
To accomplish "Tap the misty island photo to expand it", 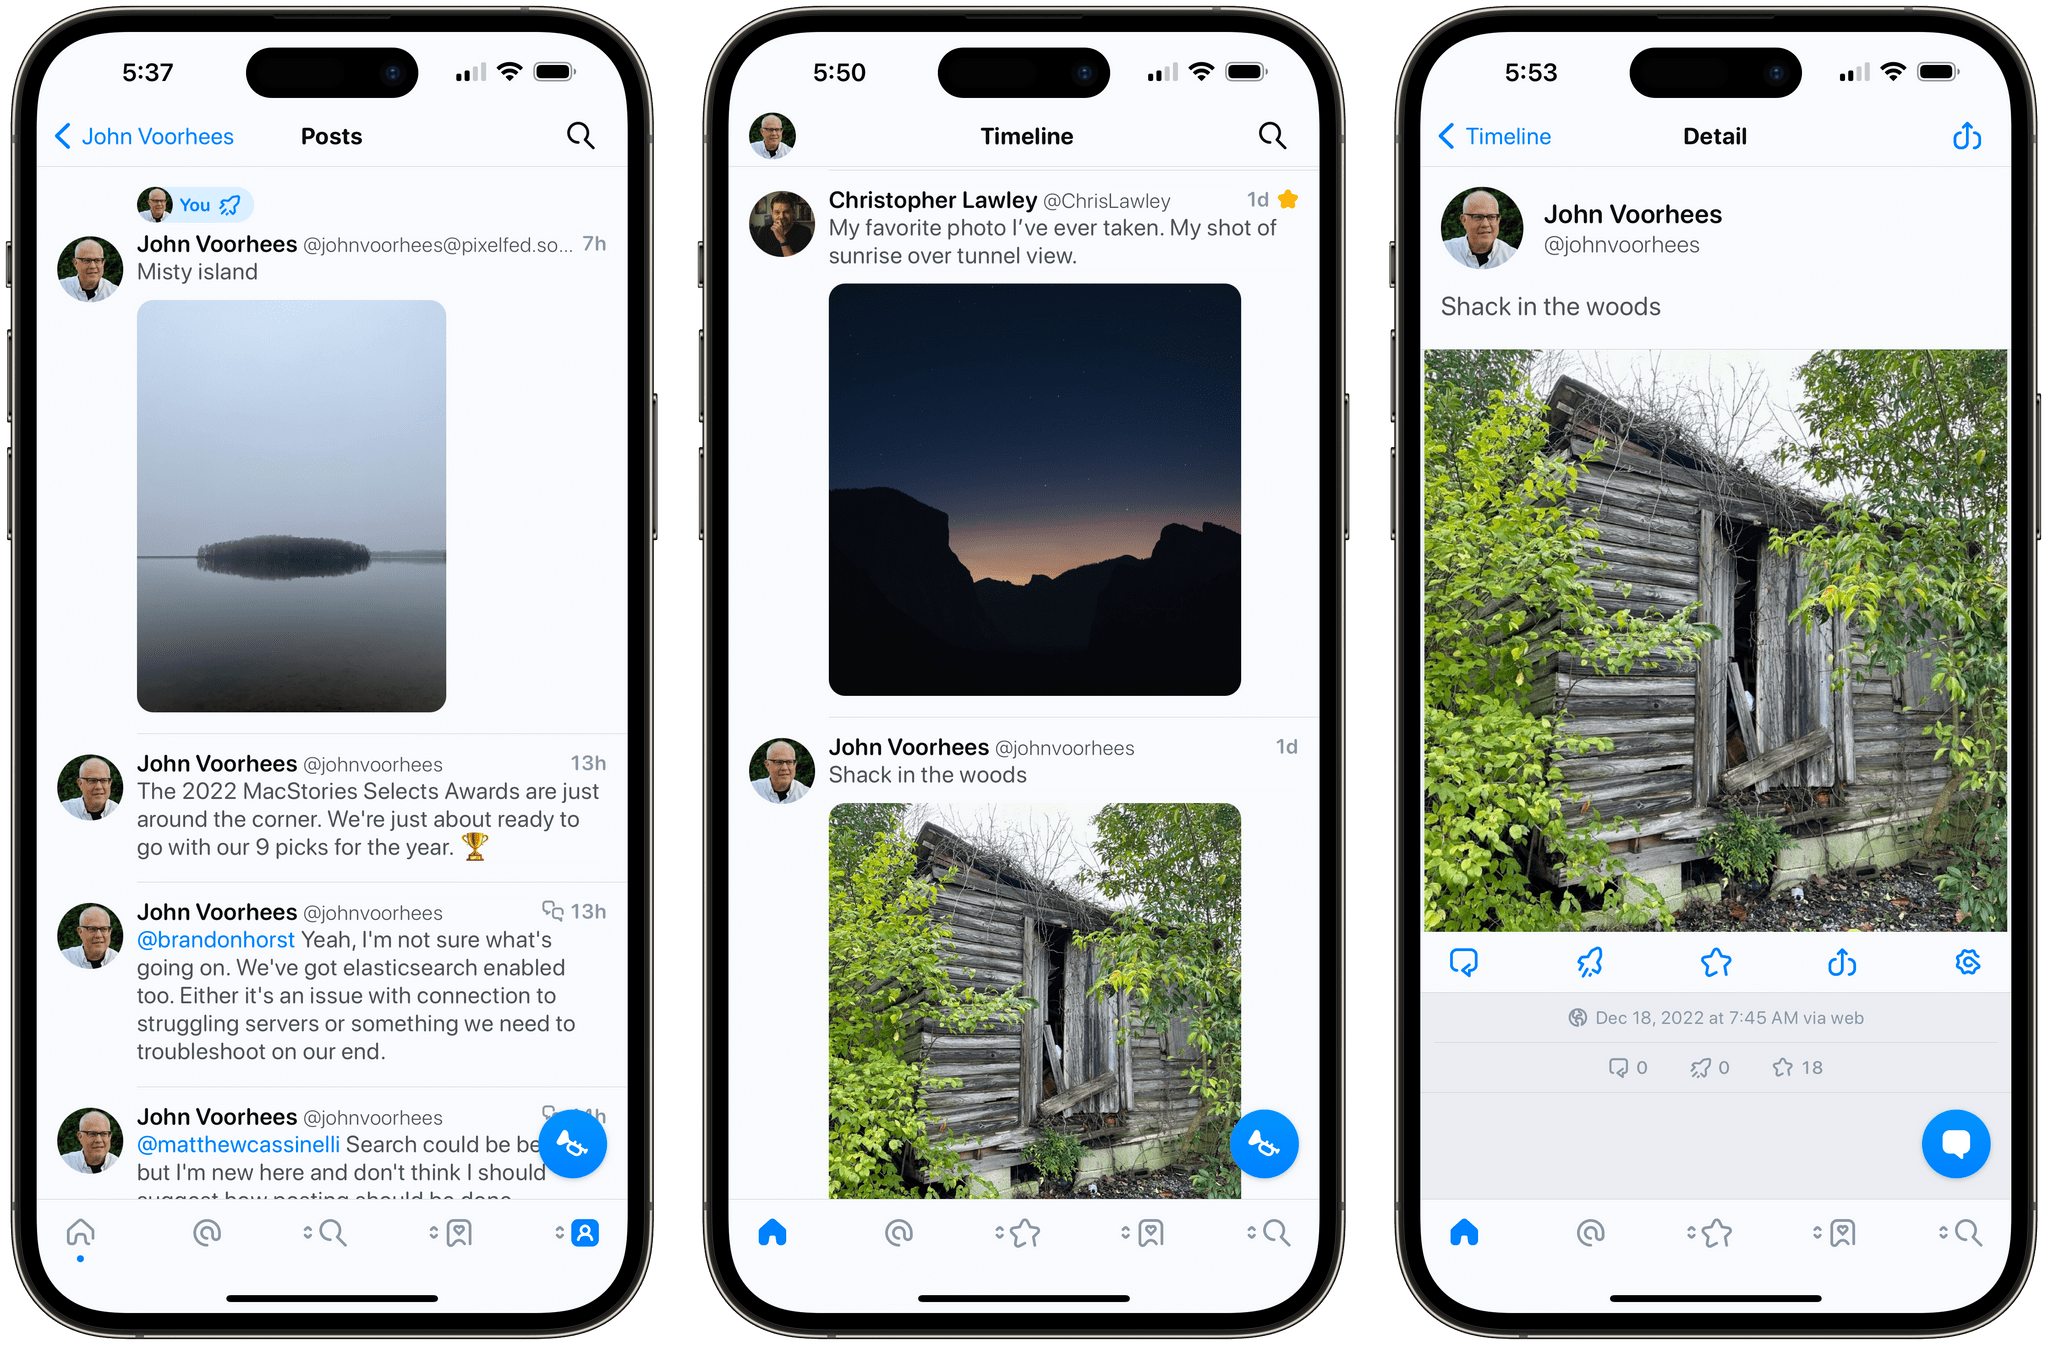I will tap(287, 510).
